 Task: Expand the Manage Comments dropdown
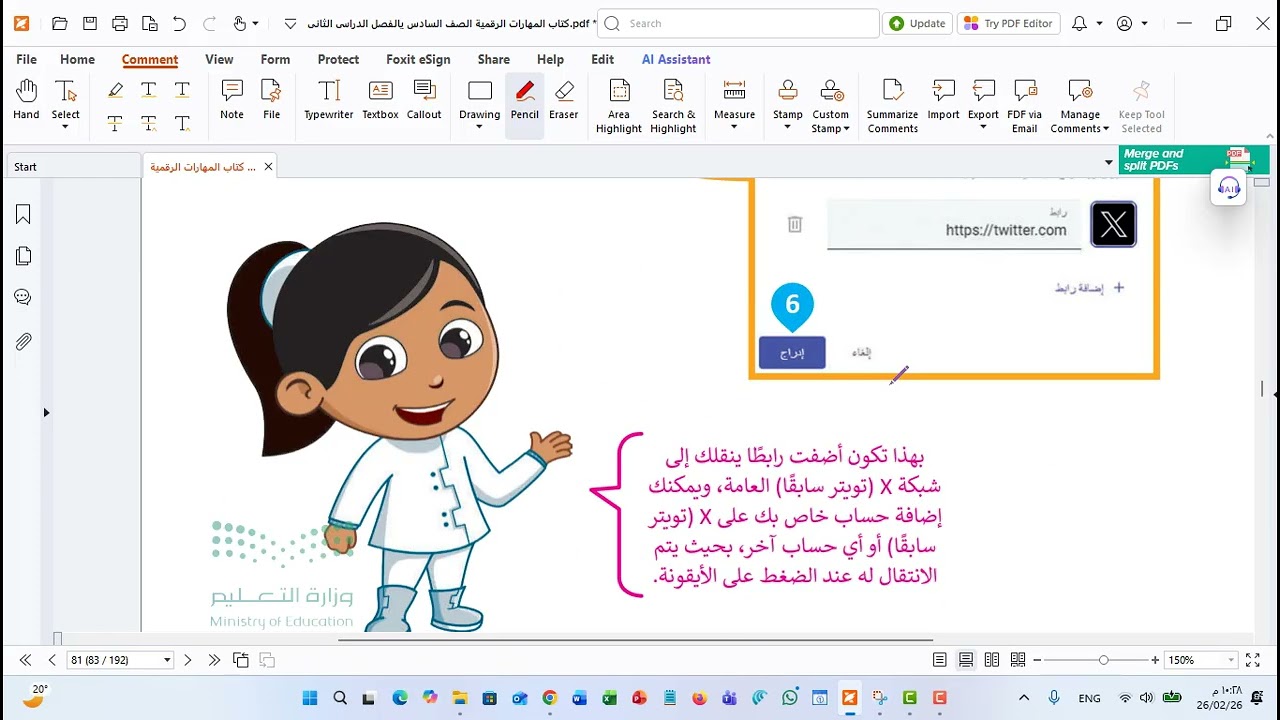tap(1105, 129)
